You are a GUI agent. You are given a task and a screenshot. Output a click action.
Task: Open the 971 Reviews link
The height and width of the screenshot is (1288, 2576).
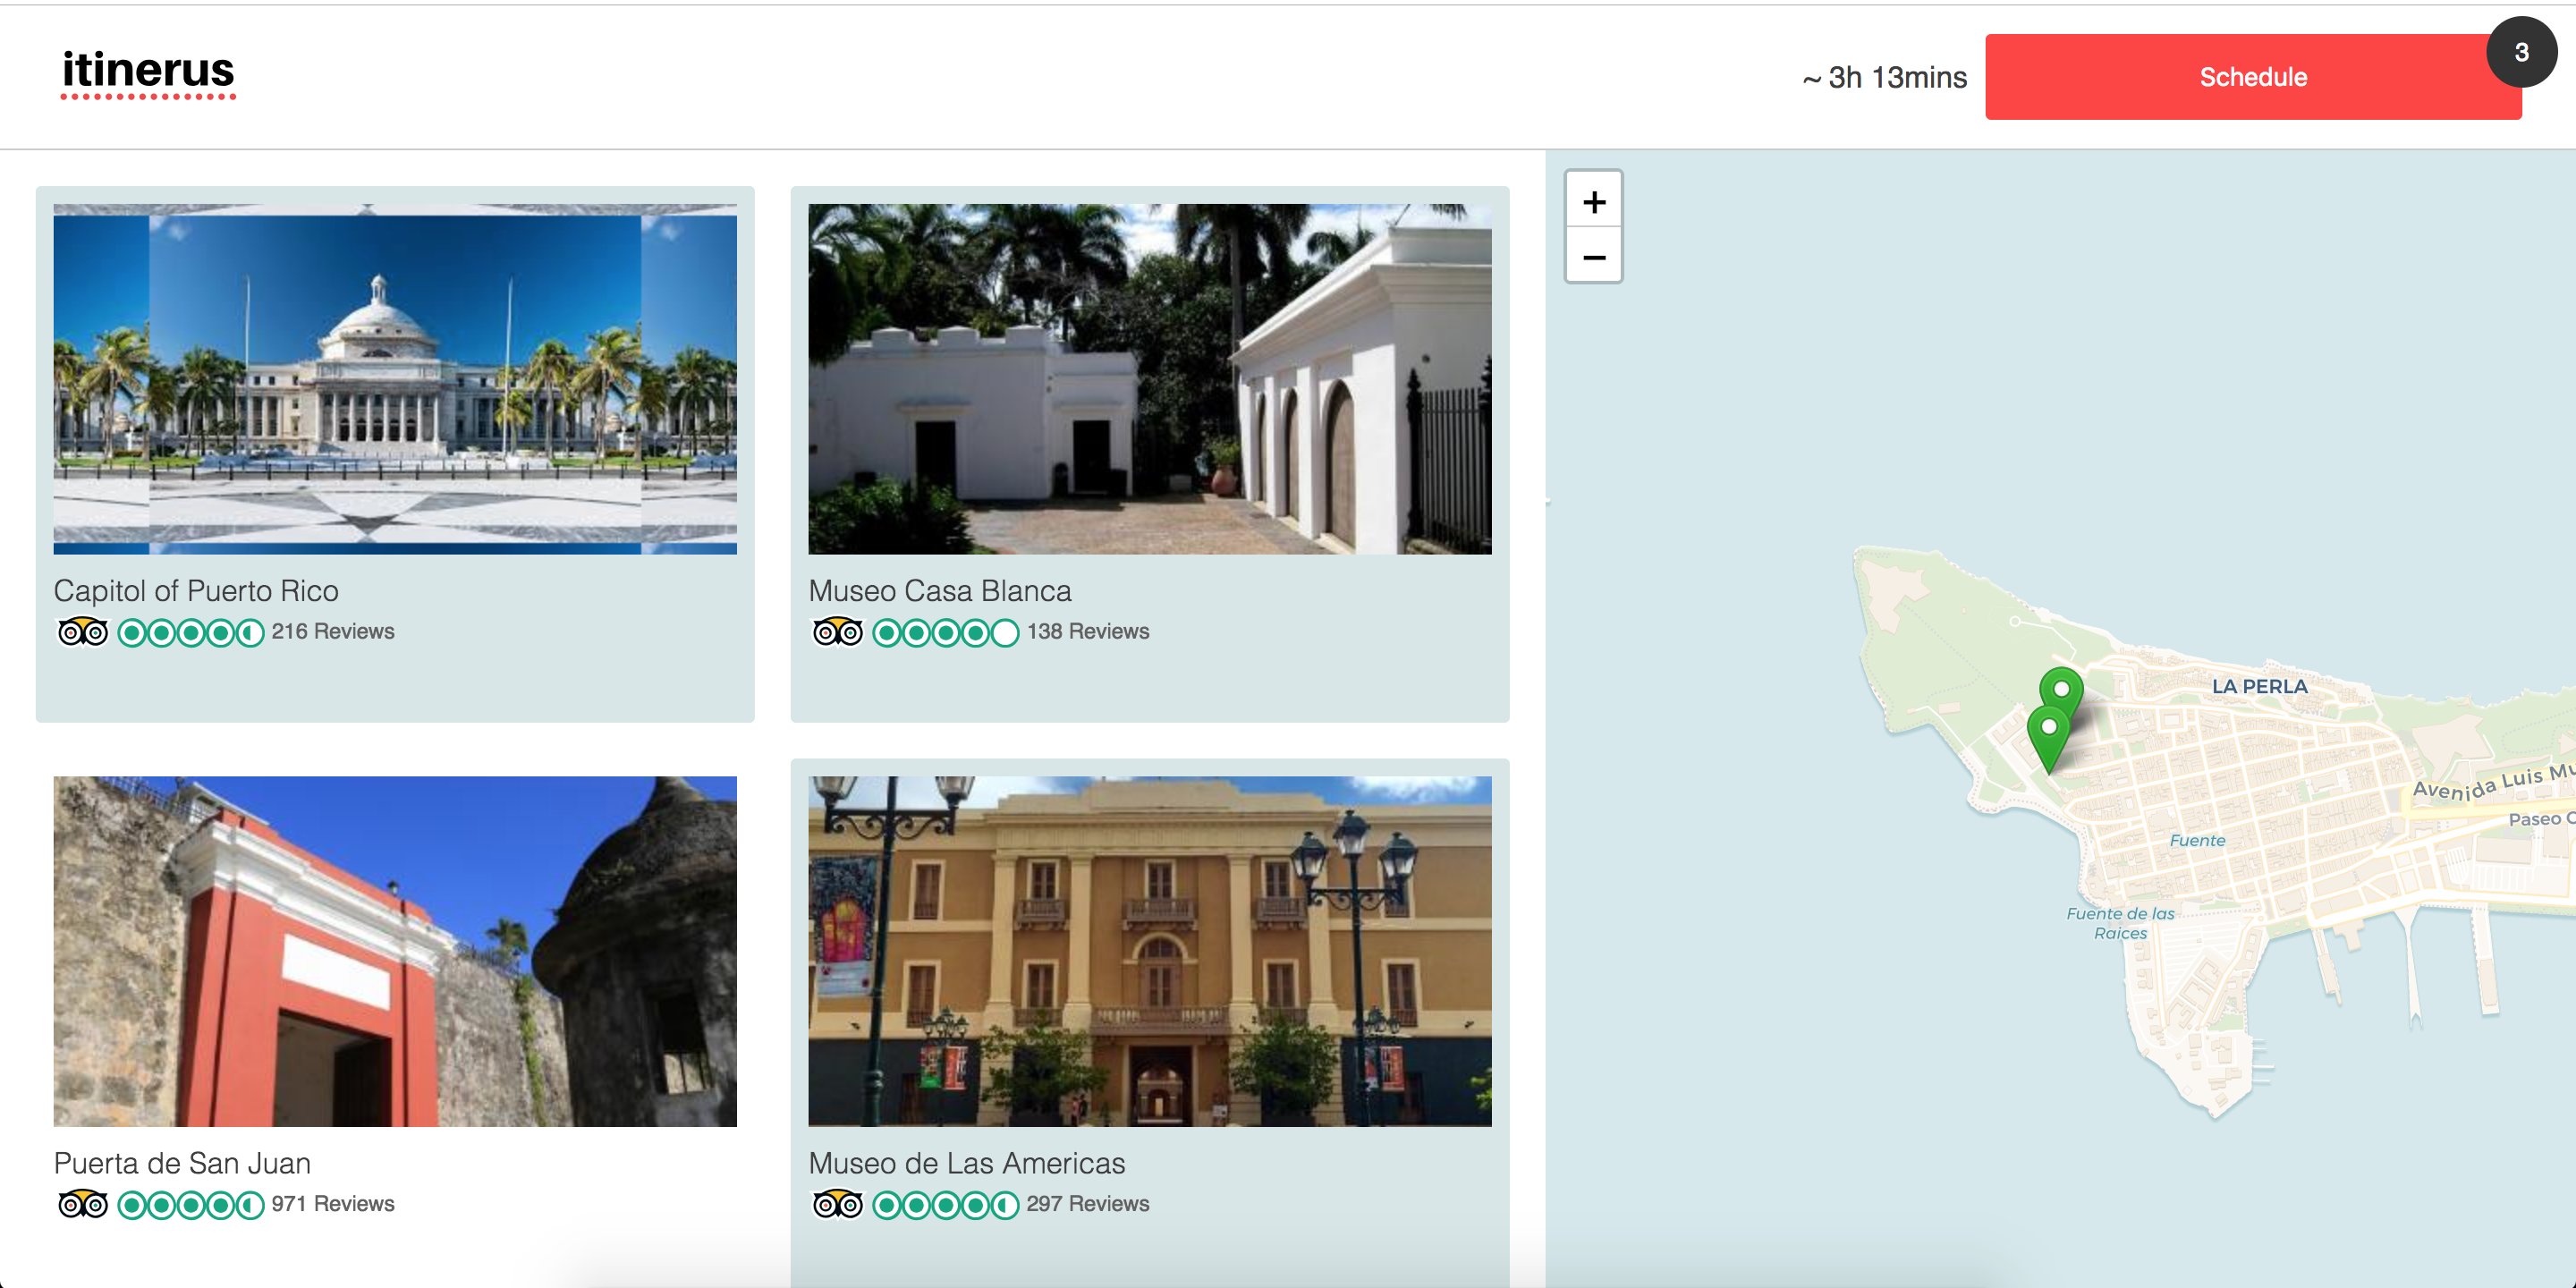(x=333, y=1204)
